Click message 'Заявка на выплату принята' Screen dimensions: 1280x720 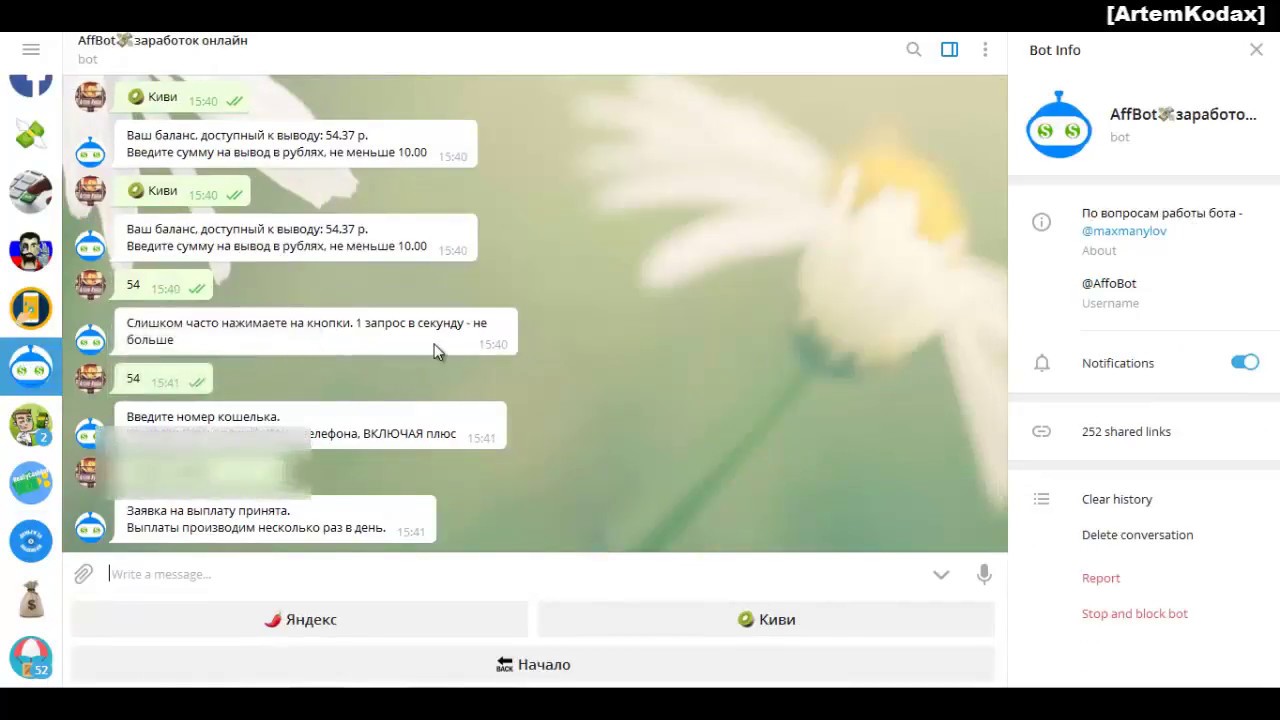click(275, 519)
